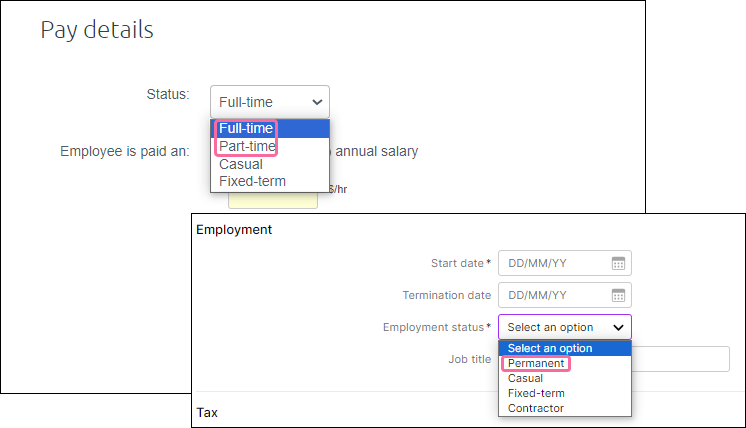
Task: Open the Start date calendar picker
Action: (618, 263)
